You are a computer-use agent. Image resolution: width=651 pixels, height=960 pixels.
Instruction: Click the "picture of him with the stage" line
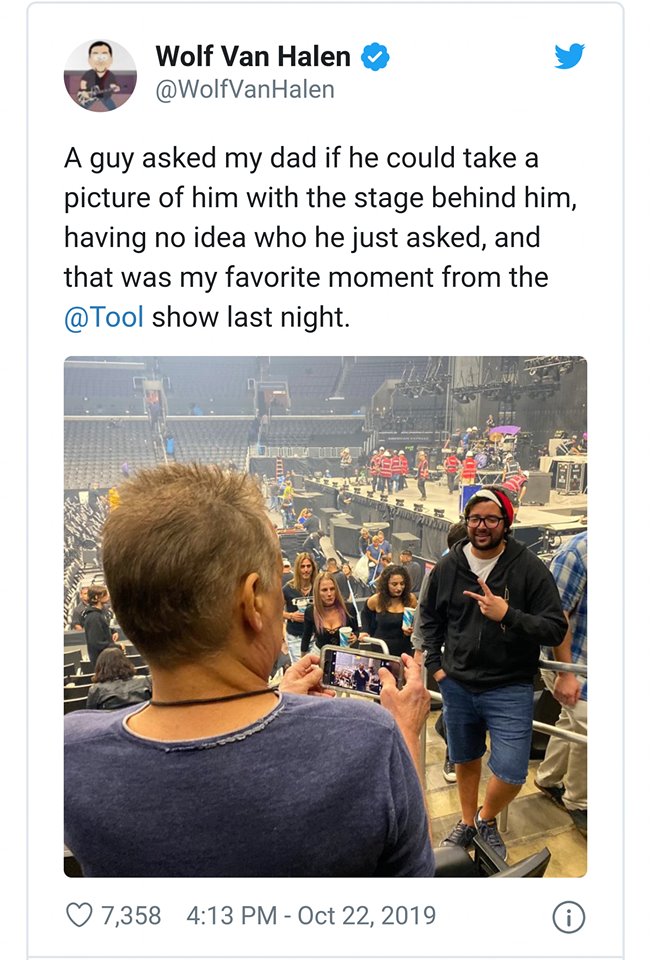coord(320,198)
